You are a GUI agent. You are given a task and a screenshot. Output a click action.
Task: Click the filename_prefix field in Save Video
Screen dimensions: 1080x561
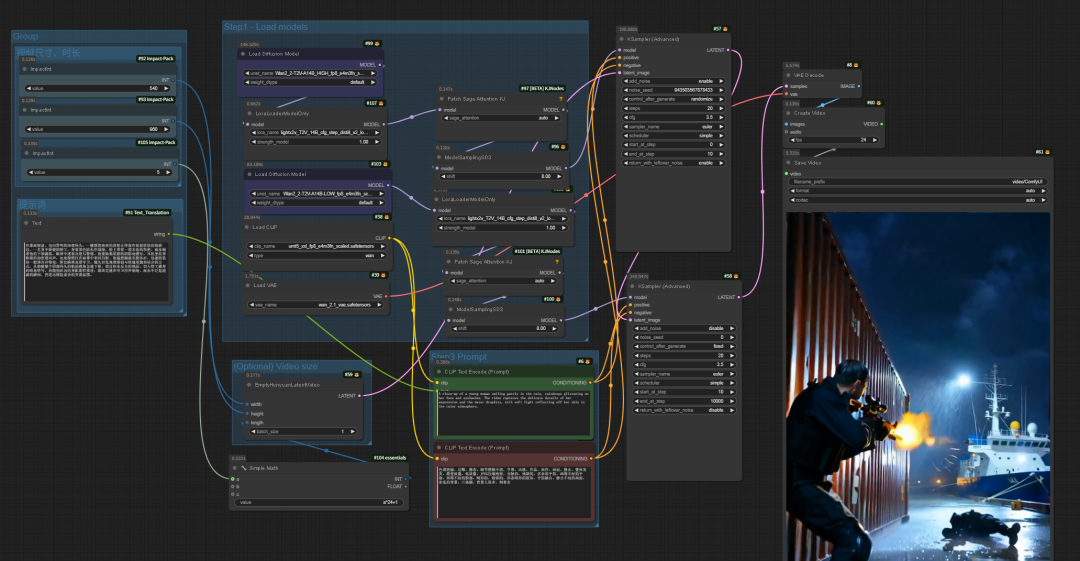tap(918, 182)
